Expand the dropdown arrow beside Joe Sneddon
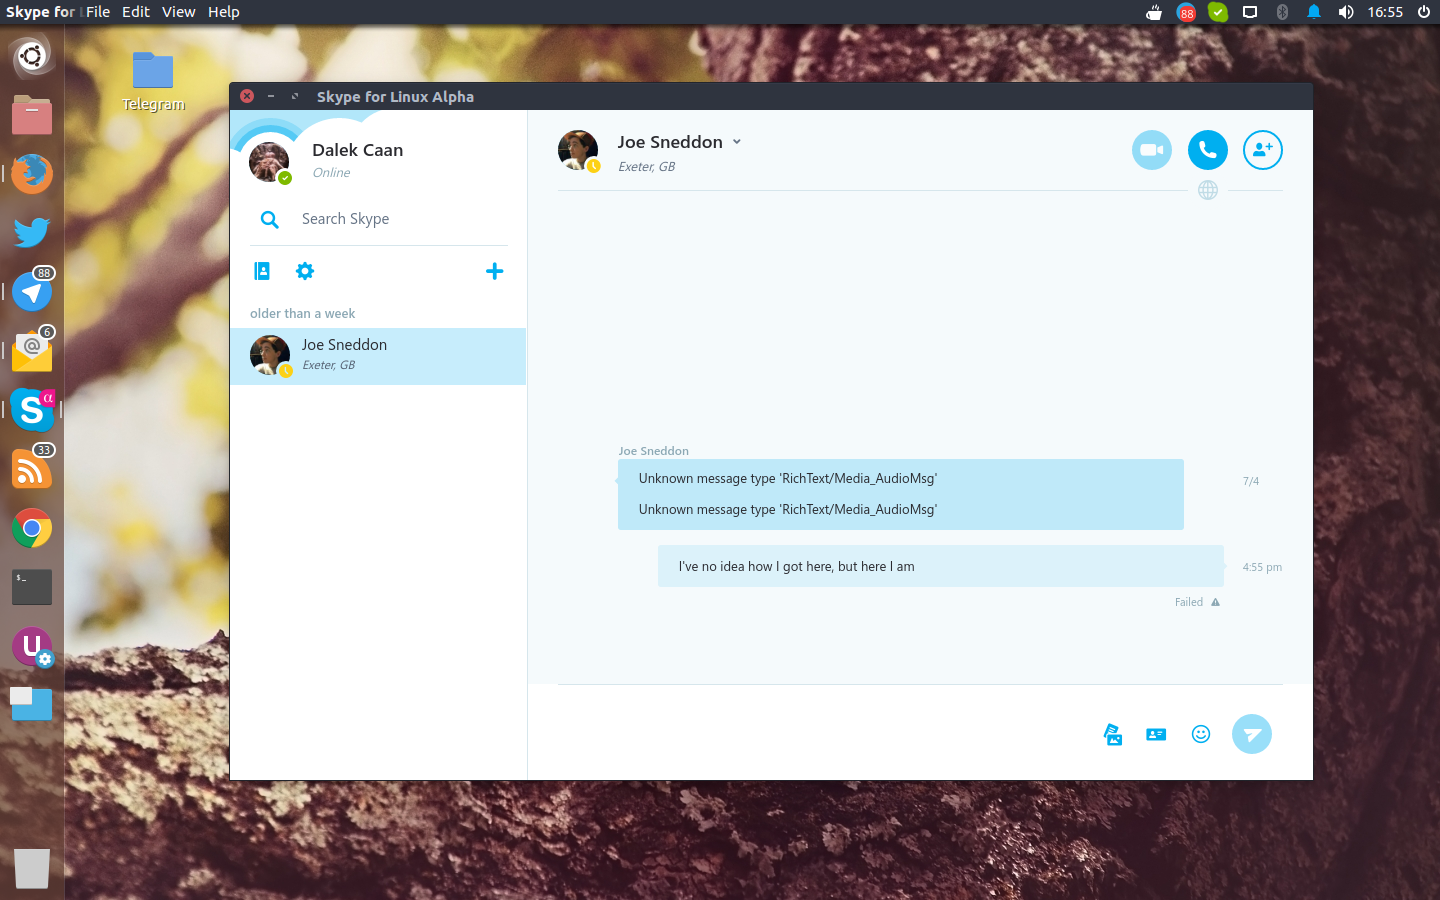Image resolution: width=1440 pixels, height=900 pixels. tap(737, 142)
